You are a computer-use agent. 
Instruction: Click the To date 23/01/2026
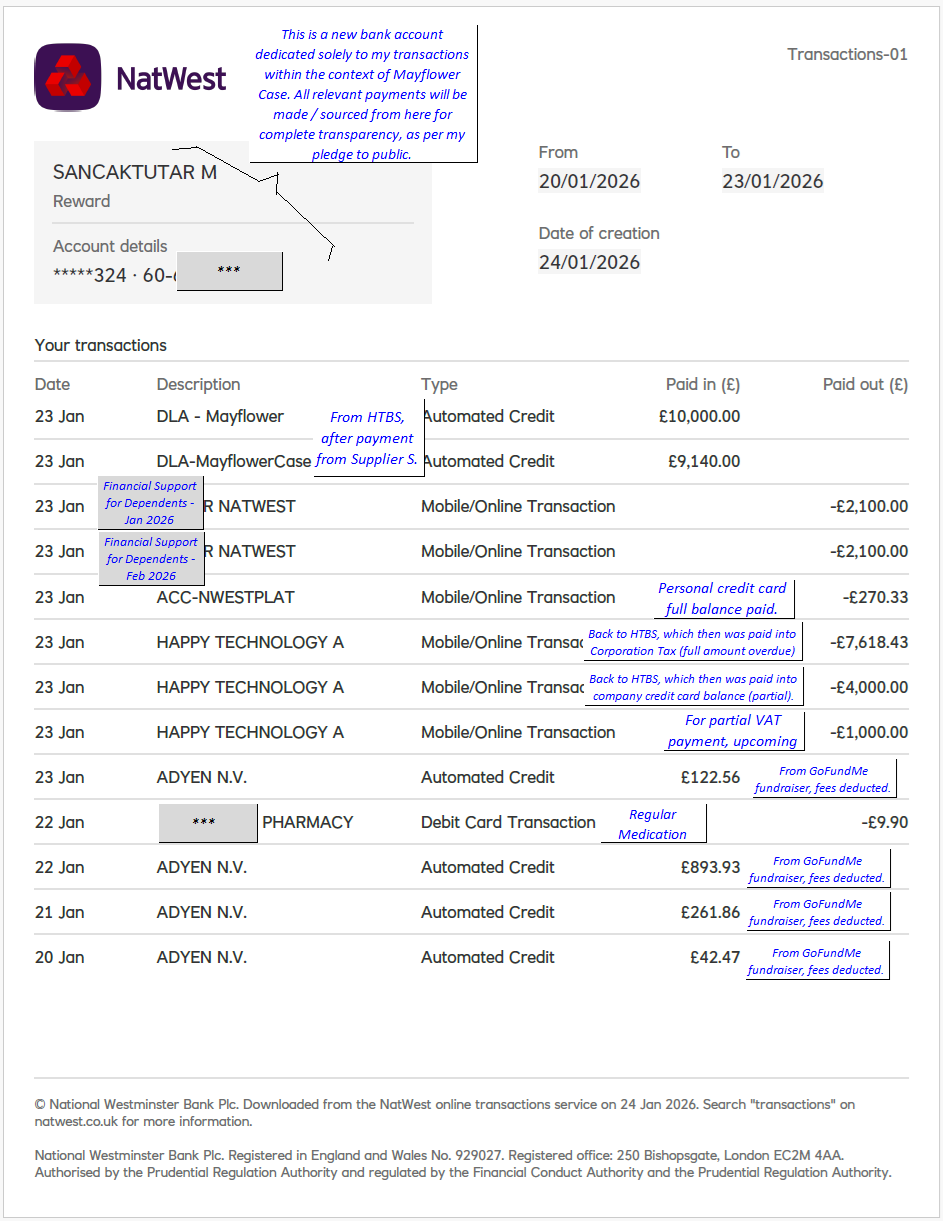pos(773,181)
